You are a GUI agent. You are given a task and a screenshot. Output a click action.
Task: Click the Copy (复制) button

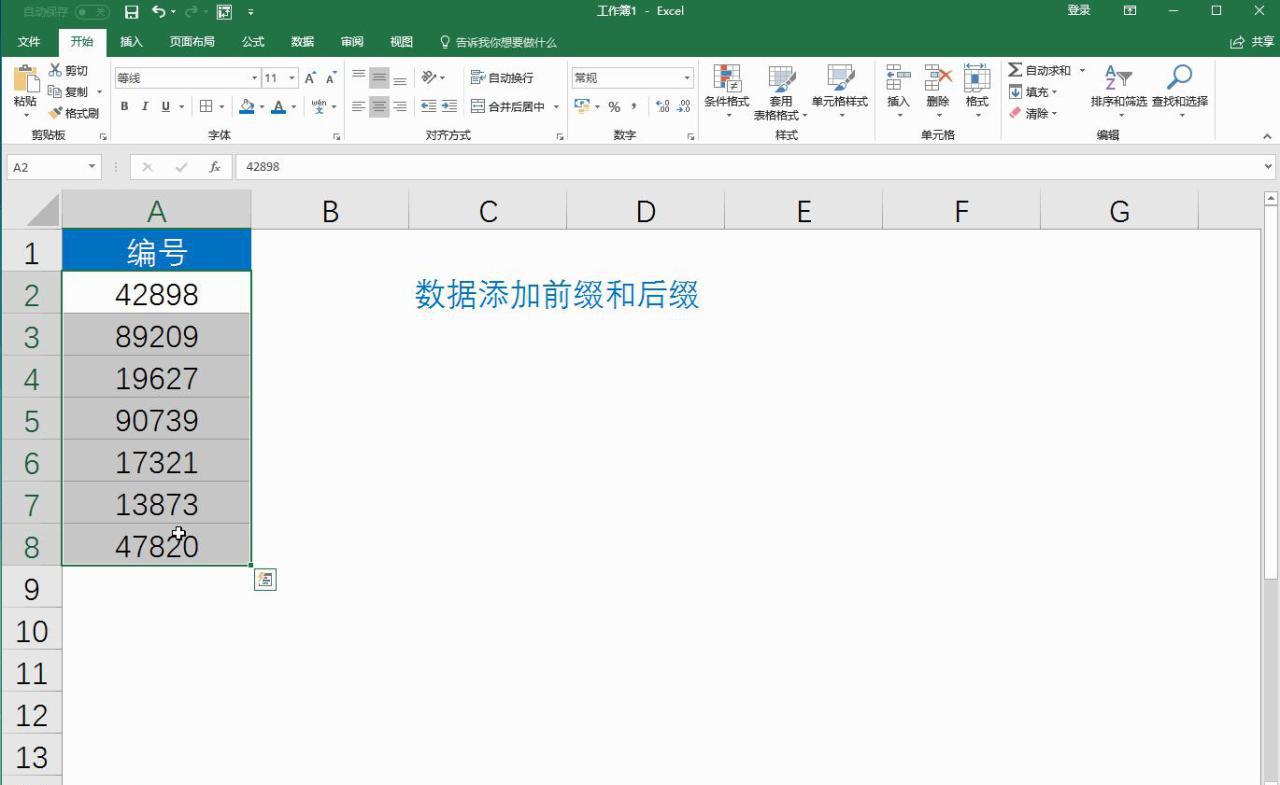point(68,92)
